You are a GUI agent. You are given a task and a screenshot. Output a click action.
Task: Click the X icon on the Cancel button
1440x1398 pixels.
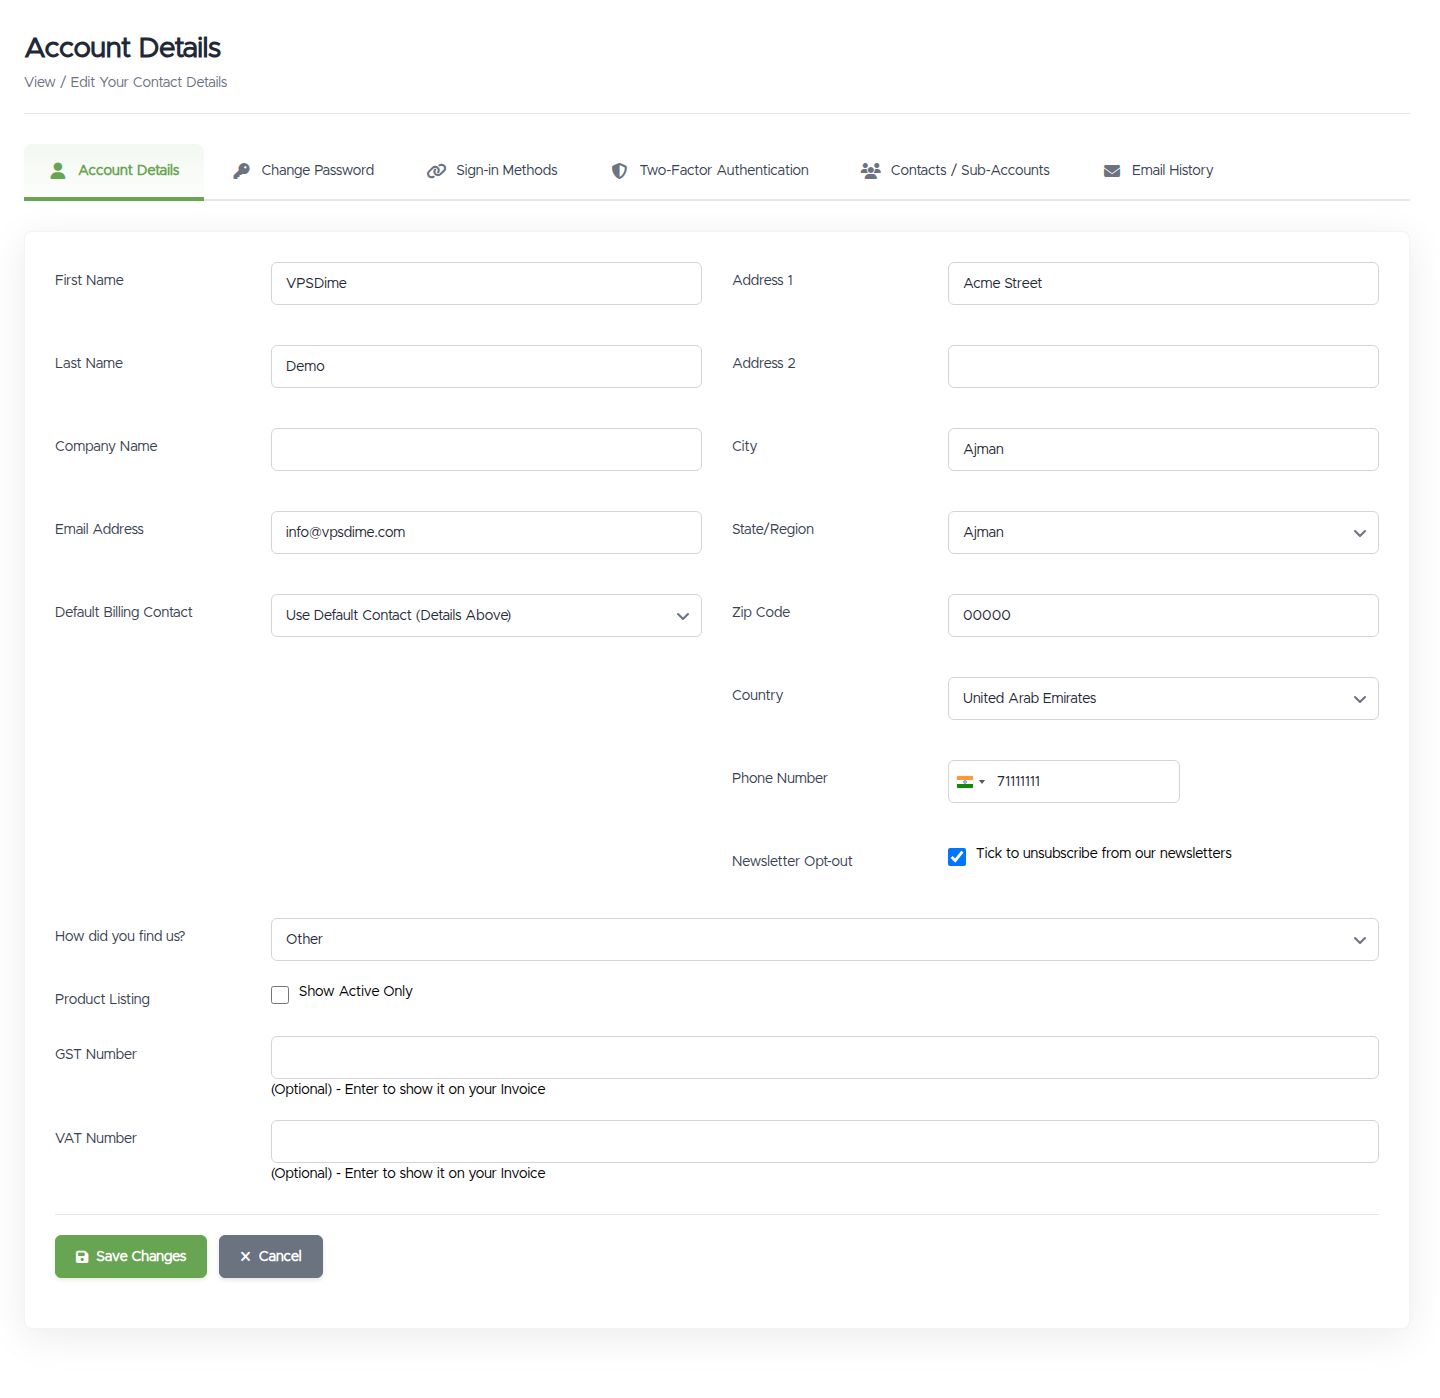point(245,1257)
